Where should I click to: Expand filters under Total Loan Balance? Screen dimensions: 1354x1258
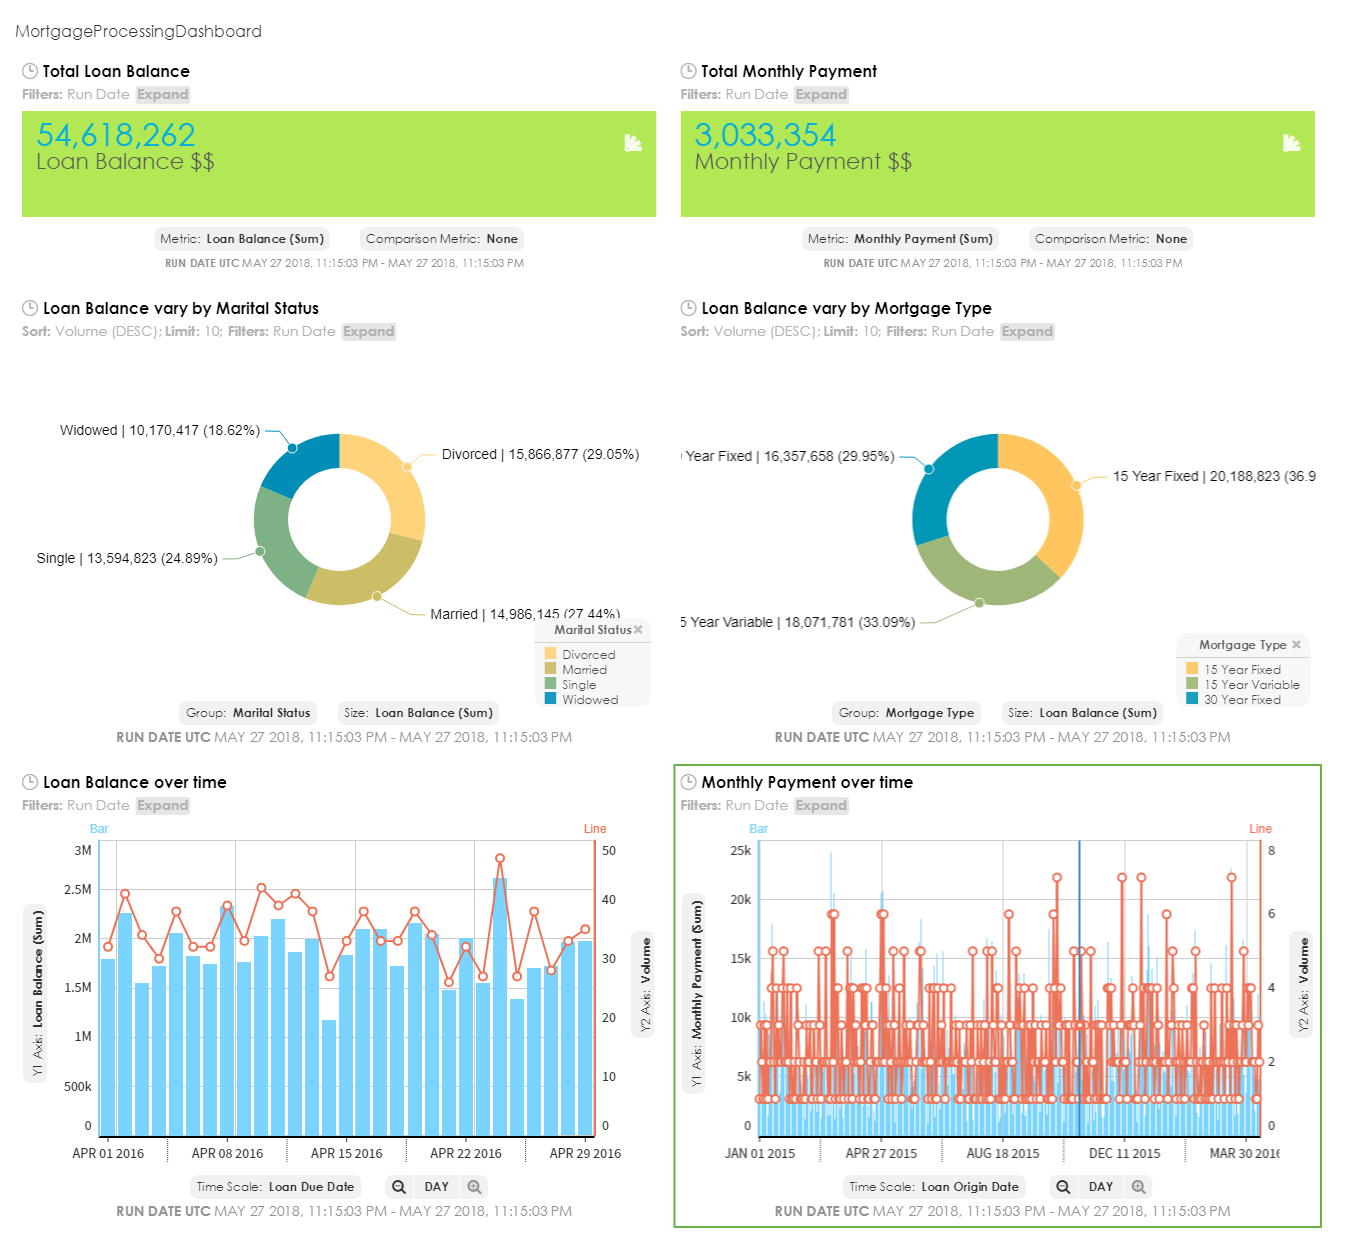[163, 95]
